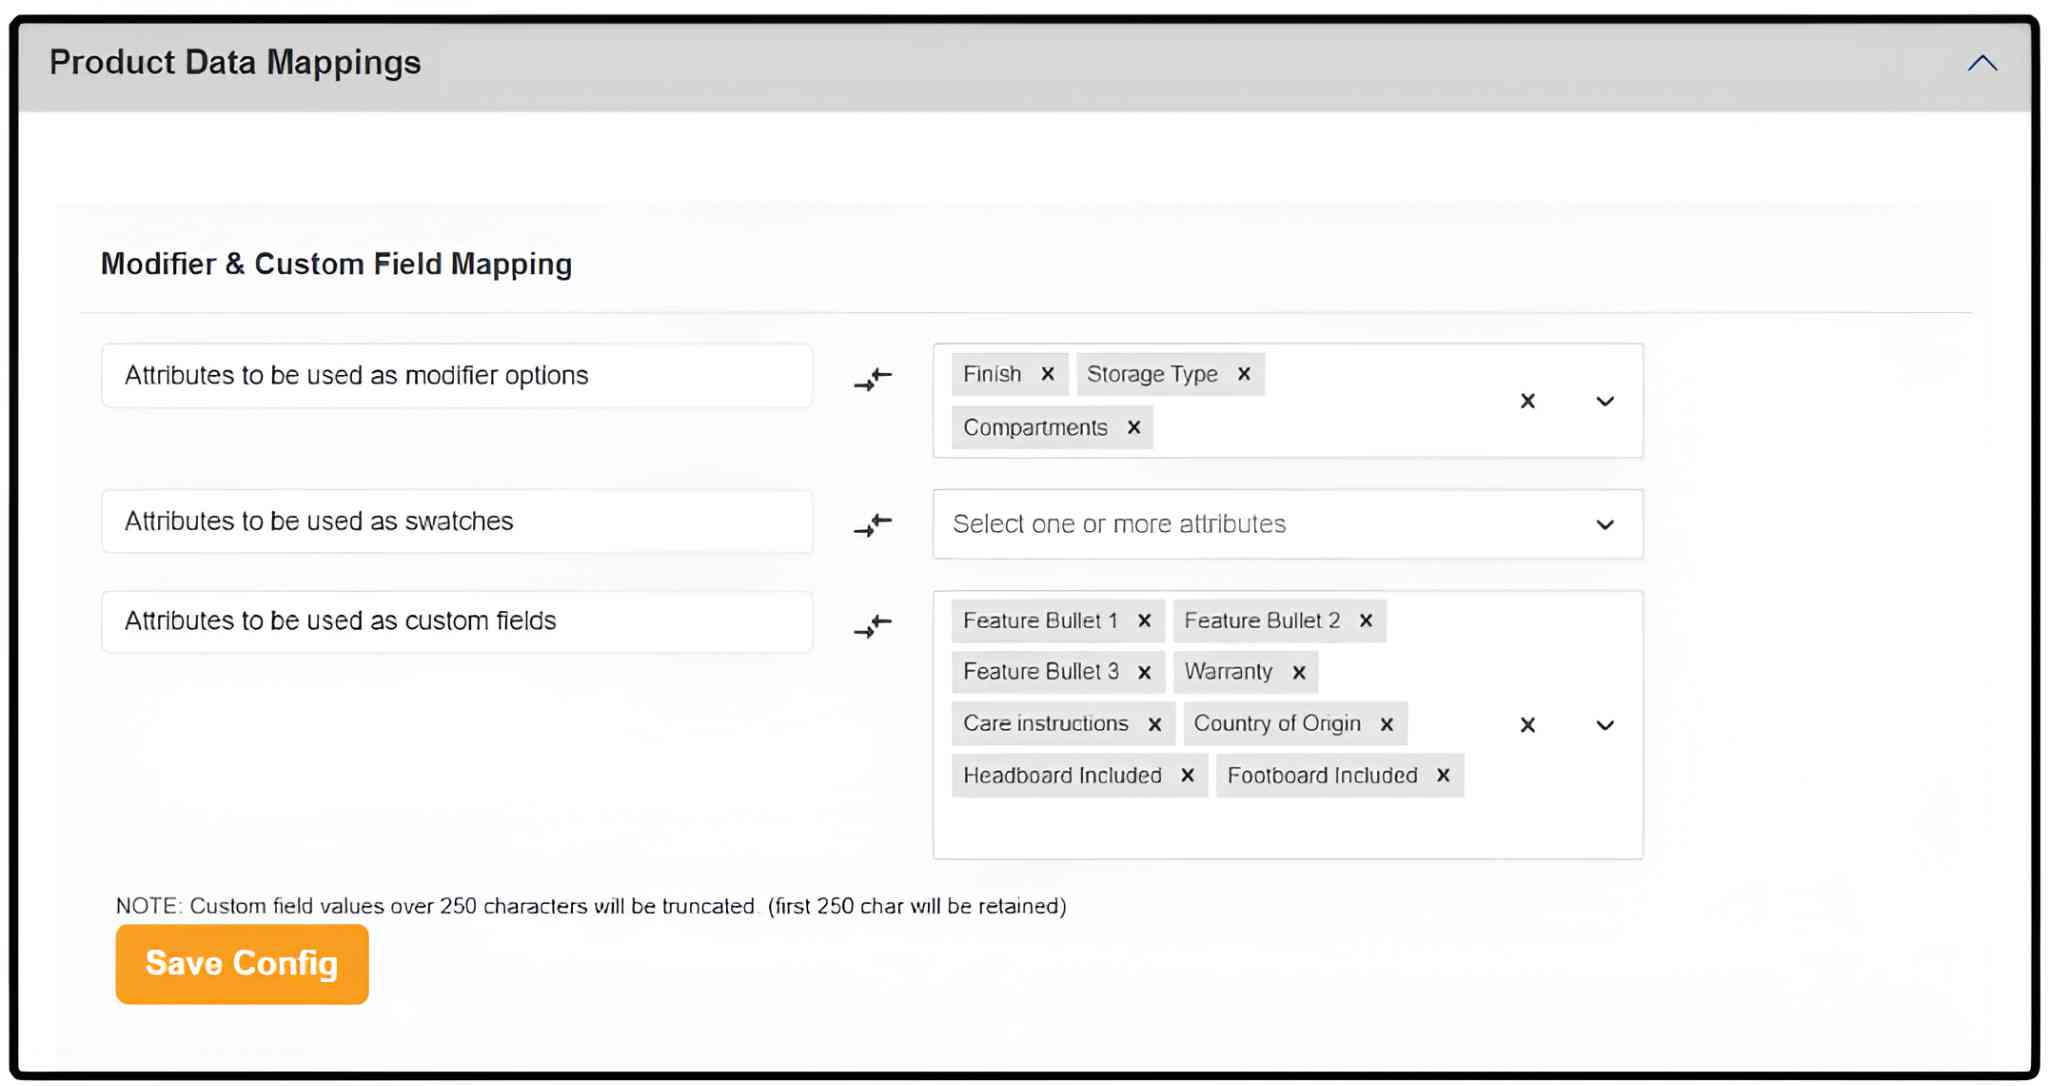This screenshot has height=1086, width=2048.
Task: Clear all custom field attributes
Action: point(1527,725)
